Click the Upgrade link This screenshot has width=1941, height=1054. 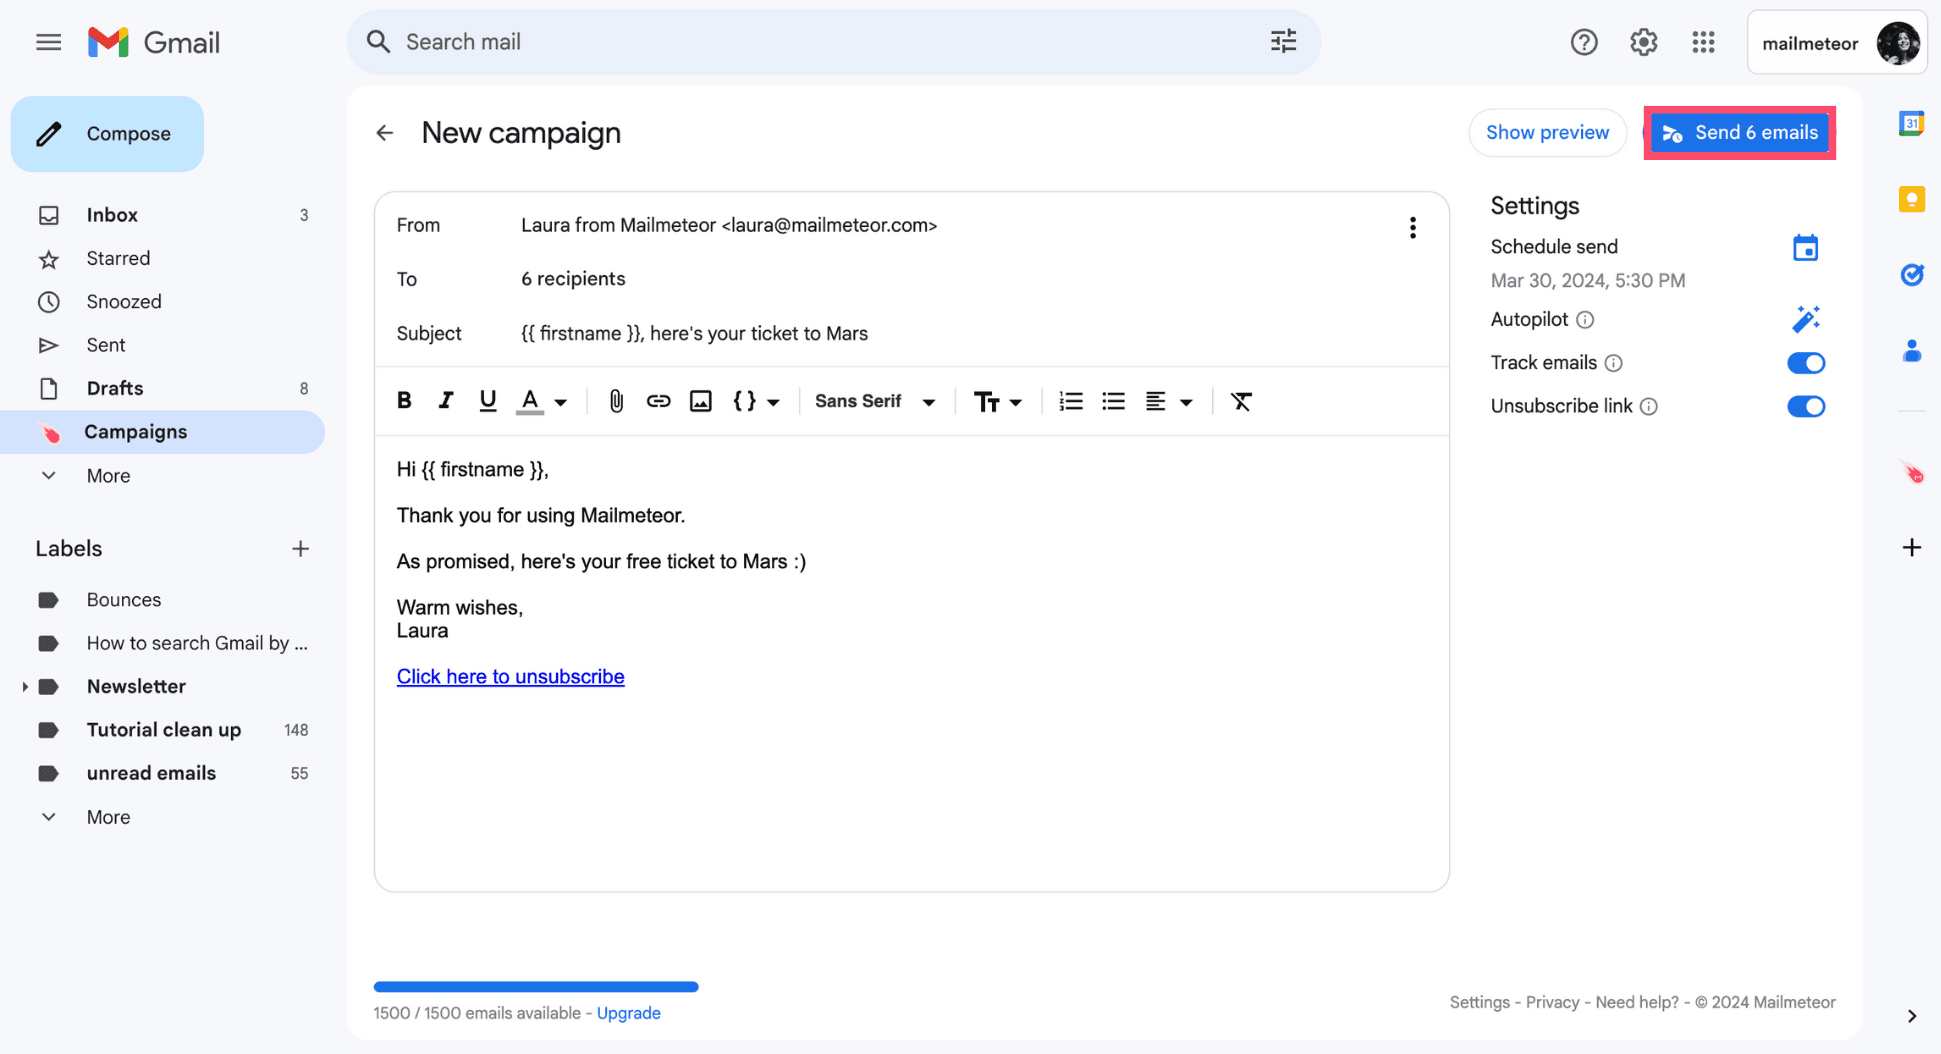pos(628,1013)
